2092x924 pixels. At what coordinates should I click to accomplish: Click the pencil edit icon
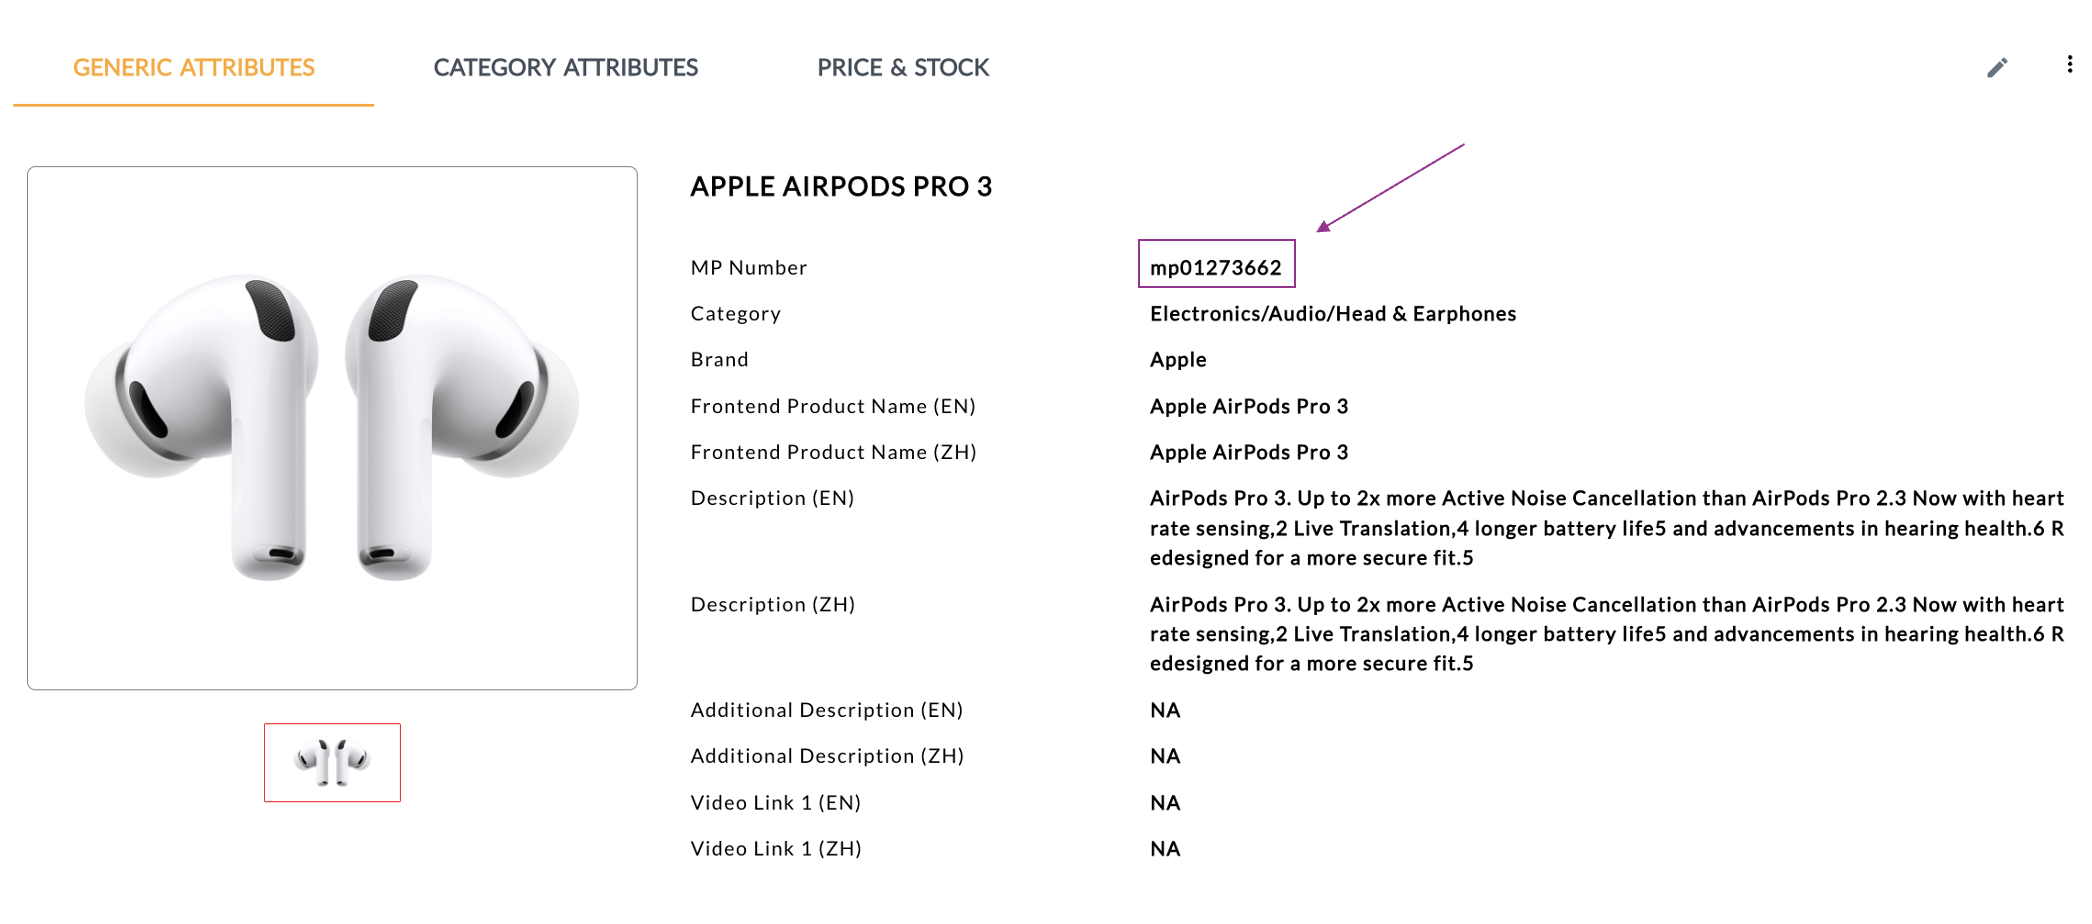point(1996,68)
